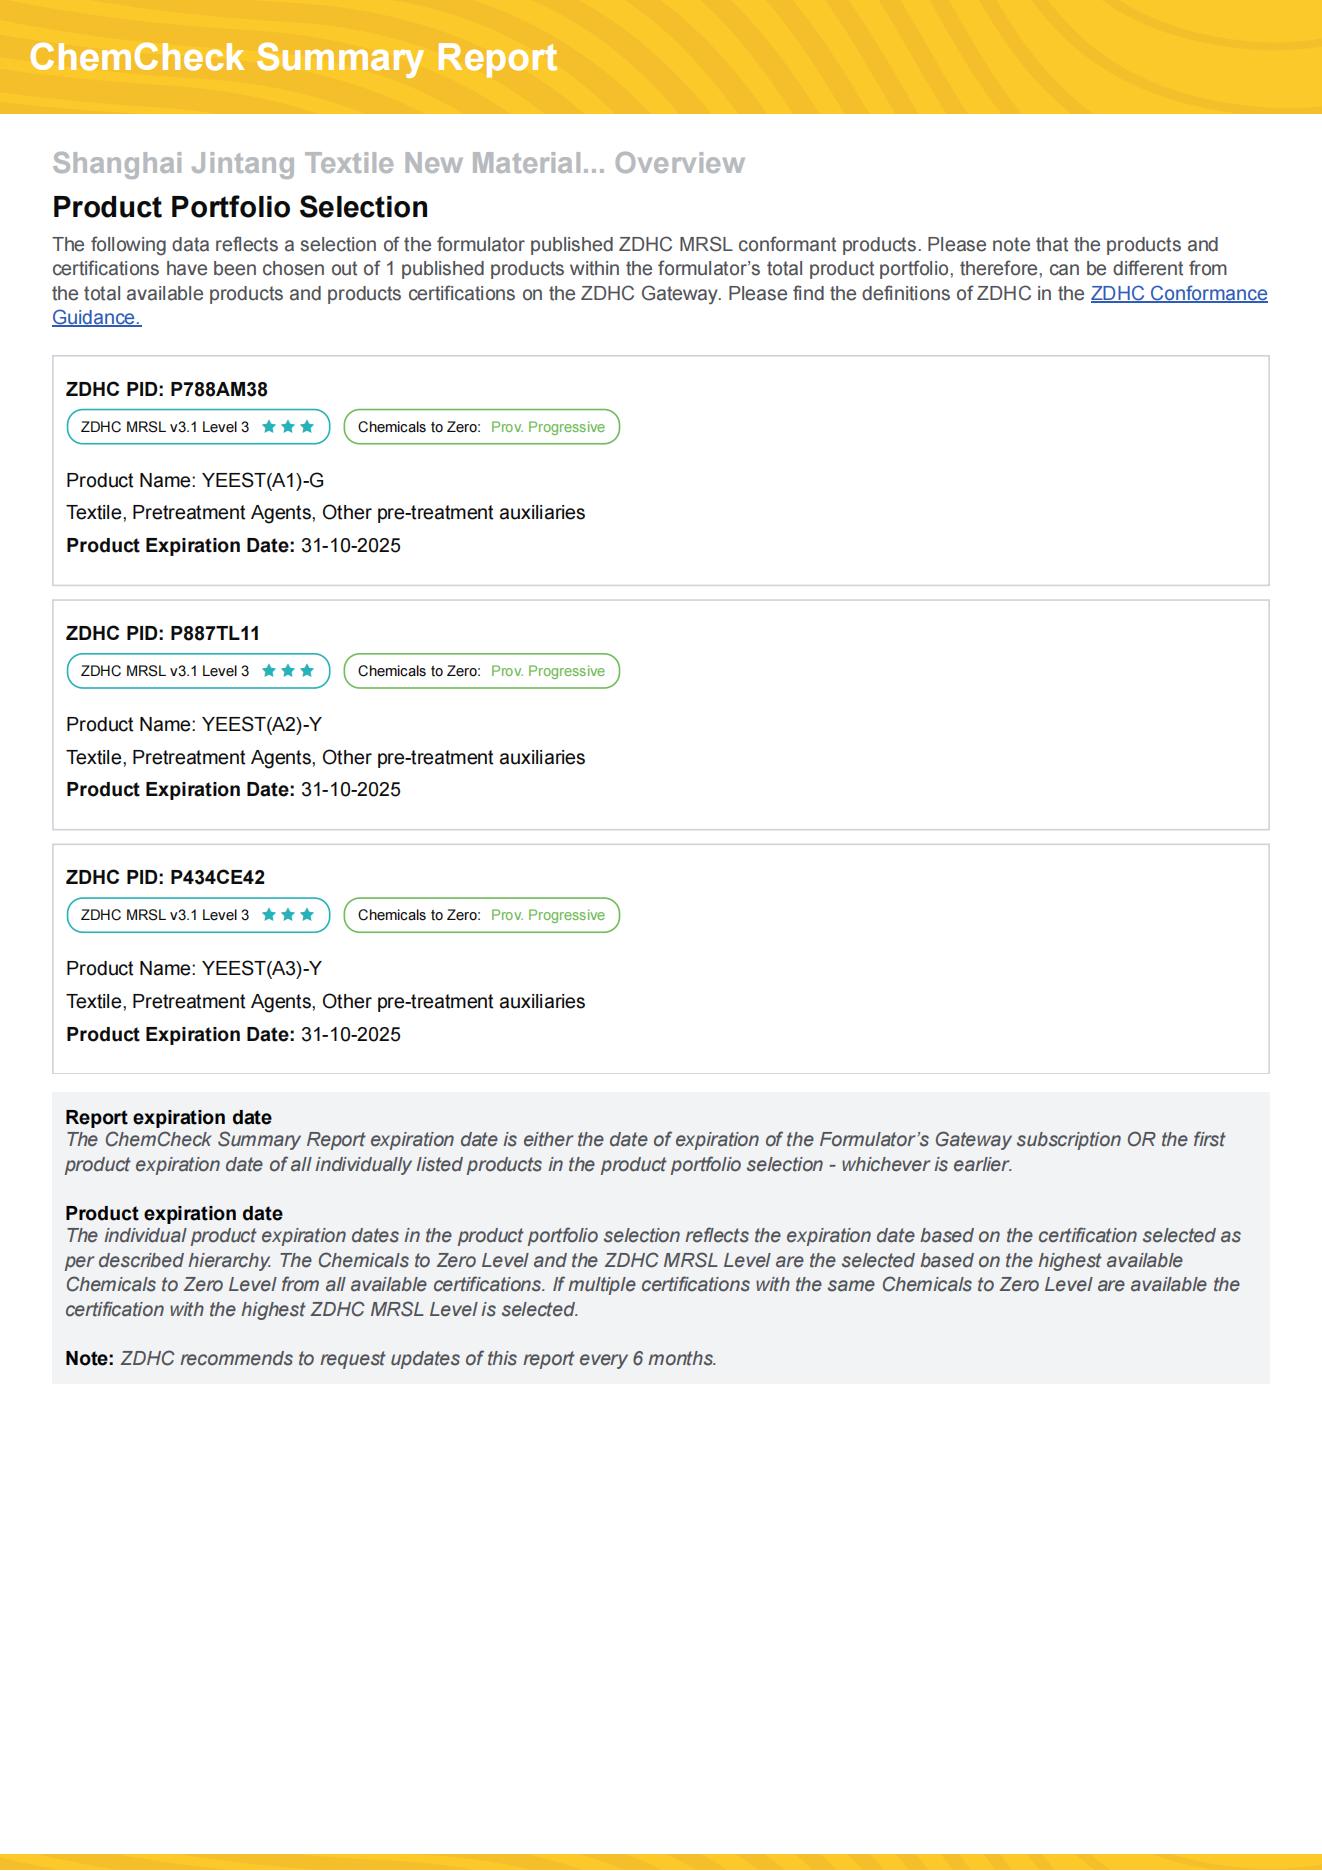Select the ZDHC PID P887TL11 heading
Viewport: 1322px width, 1871px height.
coord(163,633)
